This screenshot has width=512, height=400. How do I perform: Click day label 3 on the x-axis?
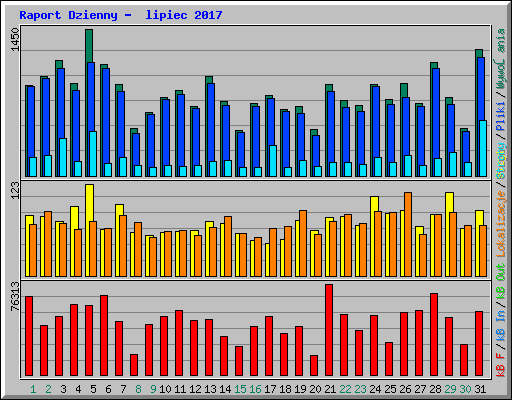[63, 389]
